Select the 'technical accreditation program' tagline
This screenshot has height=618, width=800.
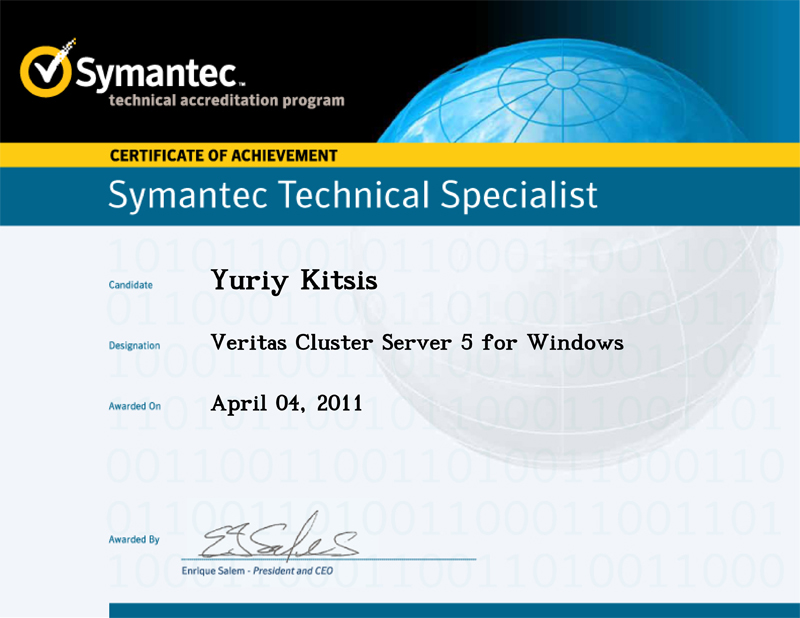pyautogui.click(x=227, y=100)
